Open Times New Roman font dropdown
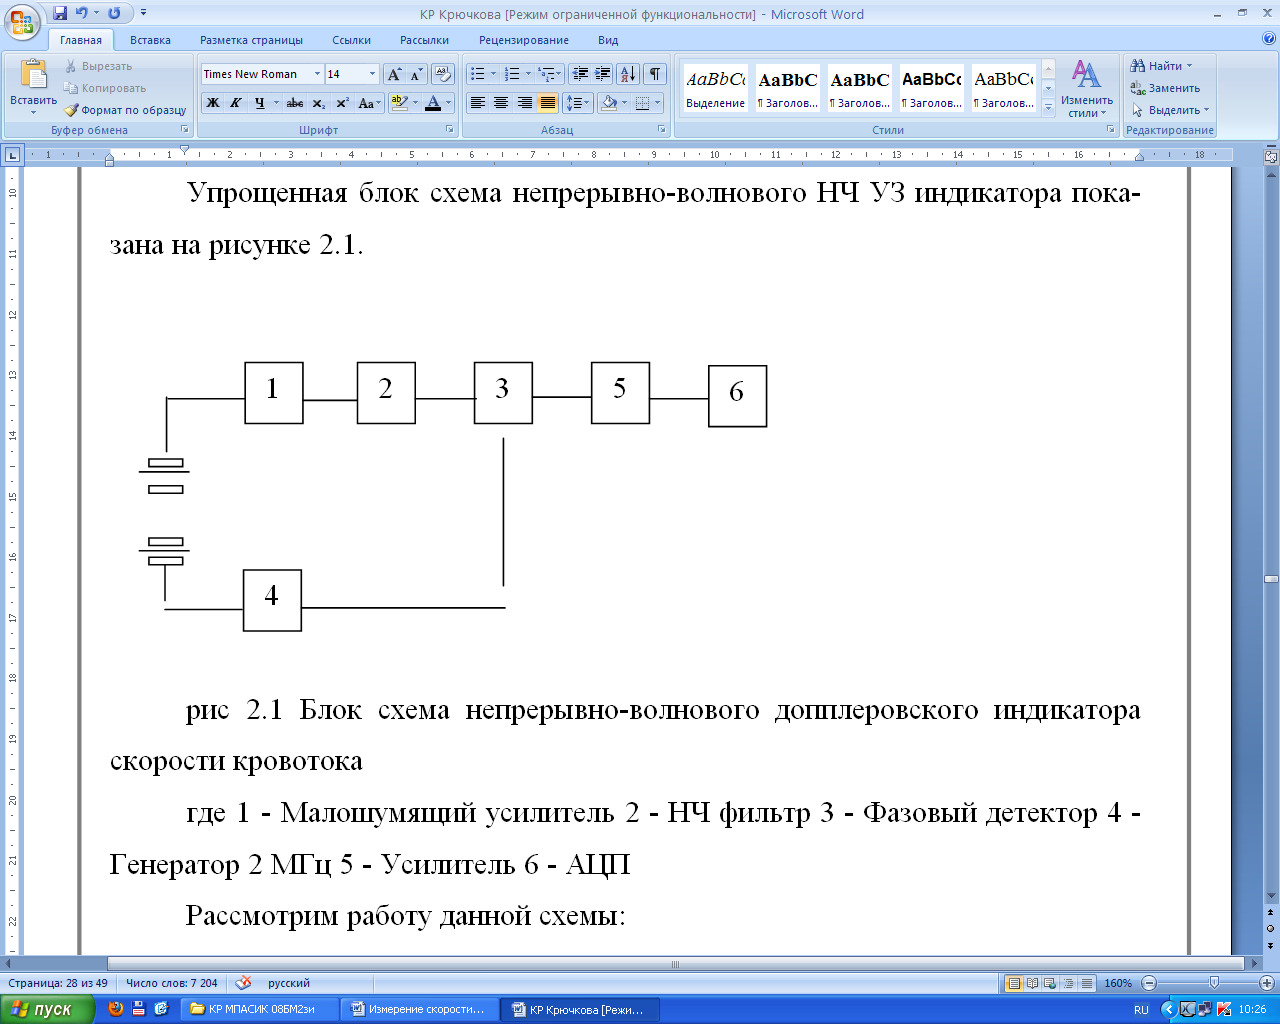This screenshot has height=1024, width=1280. (317, 74)
